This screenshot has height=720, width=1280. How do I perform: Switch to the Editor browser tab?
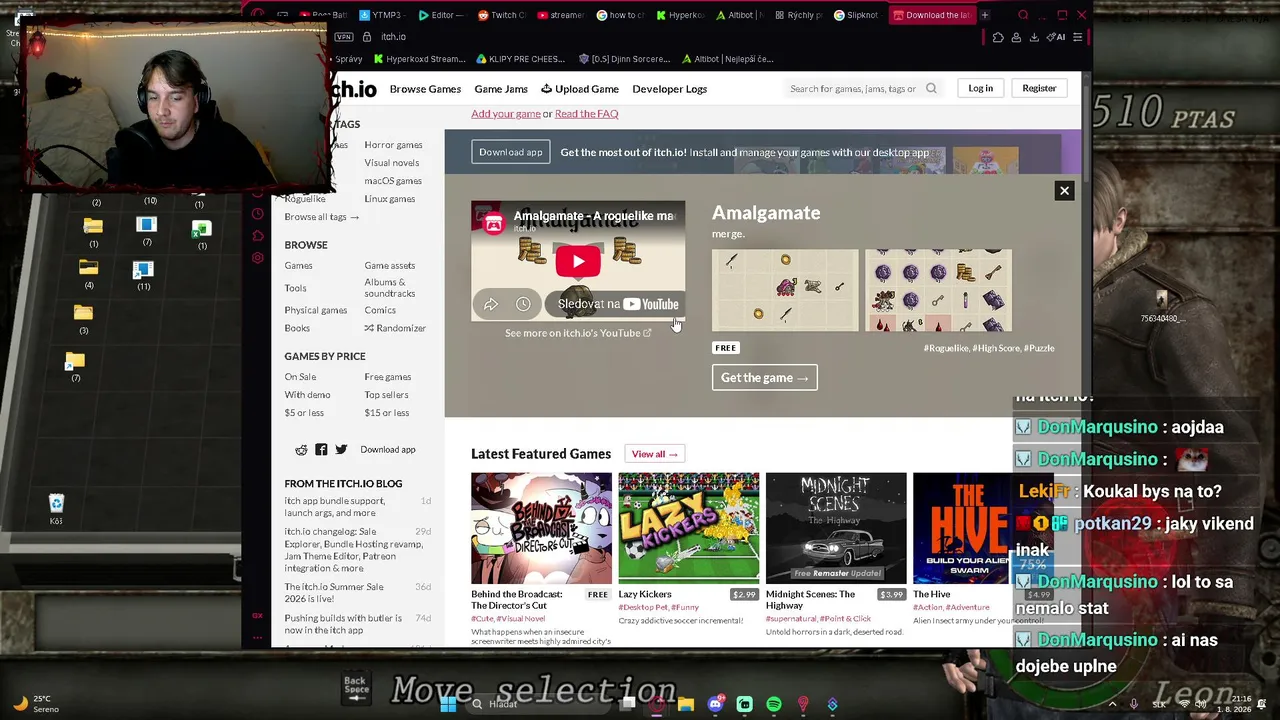(442, 15)
